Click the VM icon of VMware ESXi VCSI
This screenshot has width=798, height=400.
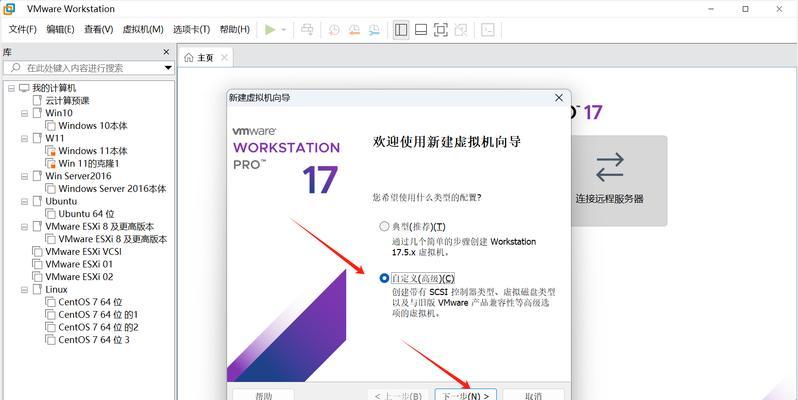[x=37, y=252]
